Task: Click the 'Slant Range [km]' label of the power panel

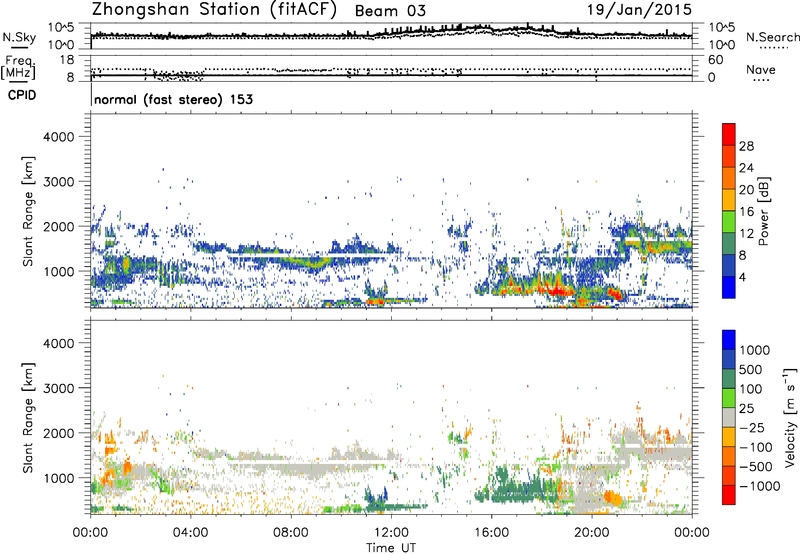Action: [x=28, y=211]
